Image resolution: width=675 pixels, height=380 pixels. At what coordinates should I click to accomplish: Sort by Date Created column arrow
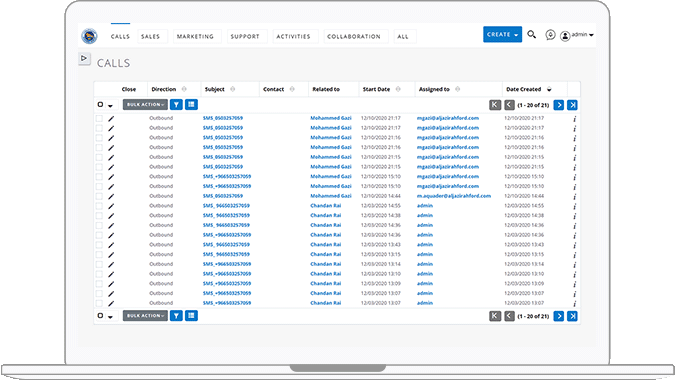coord(549,90)
